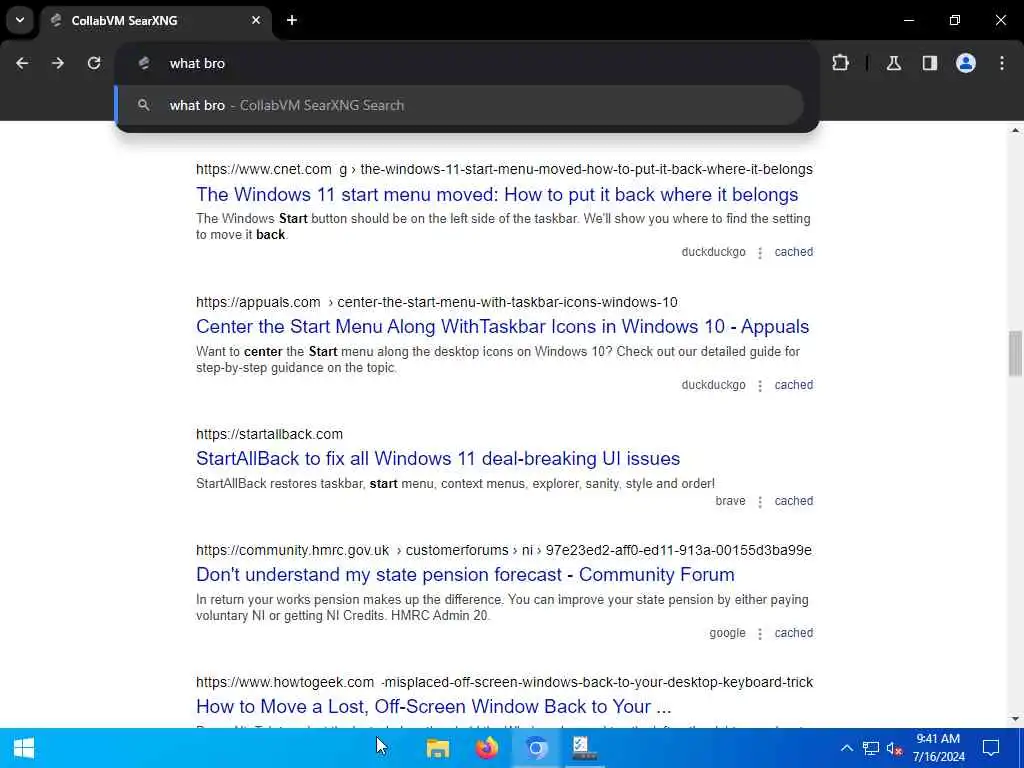The width and height of the screenshot is (1024, 768).
Task: Open the clock showing 9:41 AM
Action: tap(938, 748)
